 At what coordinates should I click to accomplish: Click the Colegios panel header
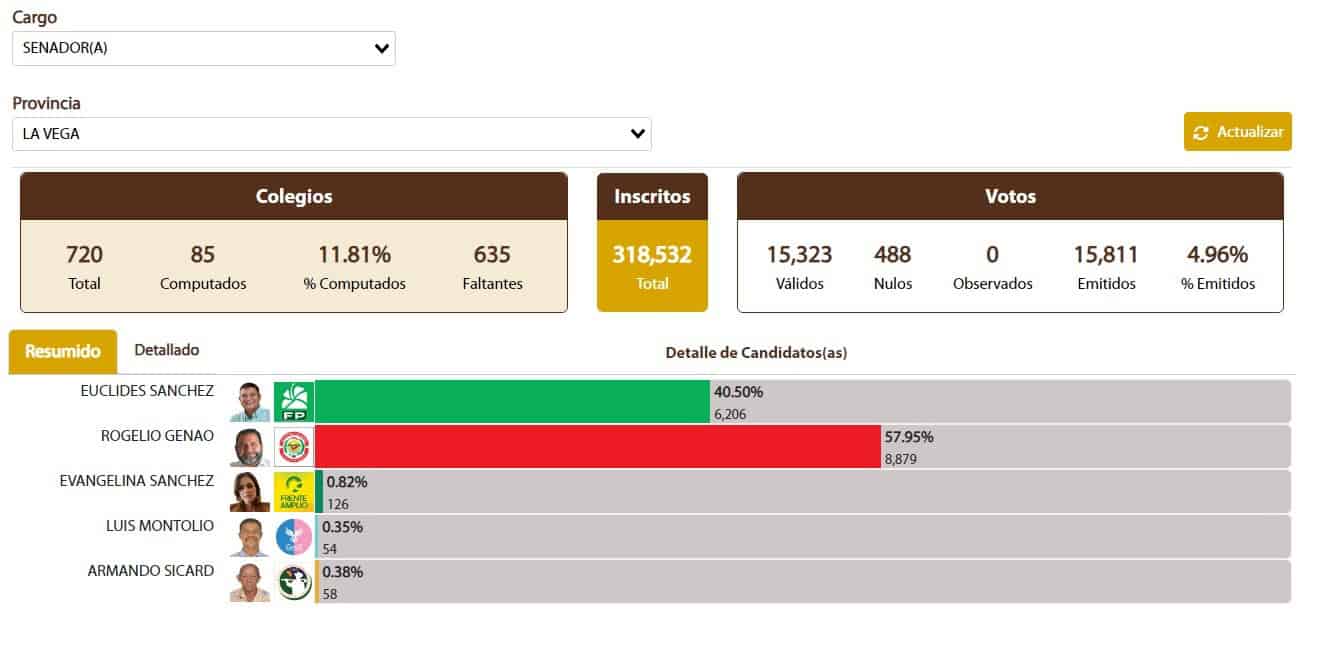294,197
